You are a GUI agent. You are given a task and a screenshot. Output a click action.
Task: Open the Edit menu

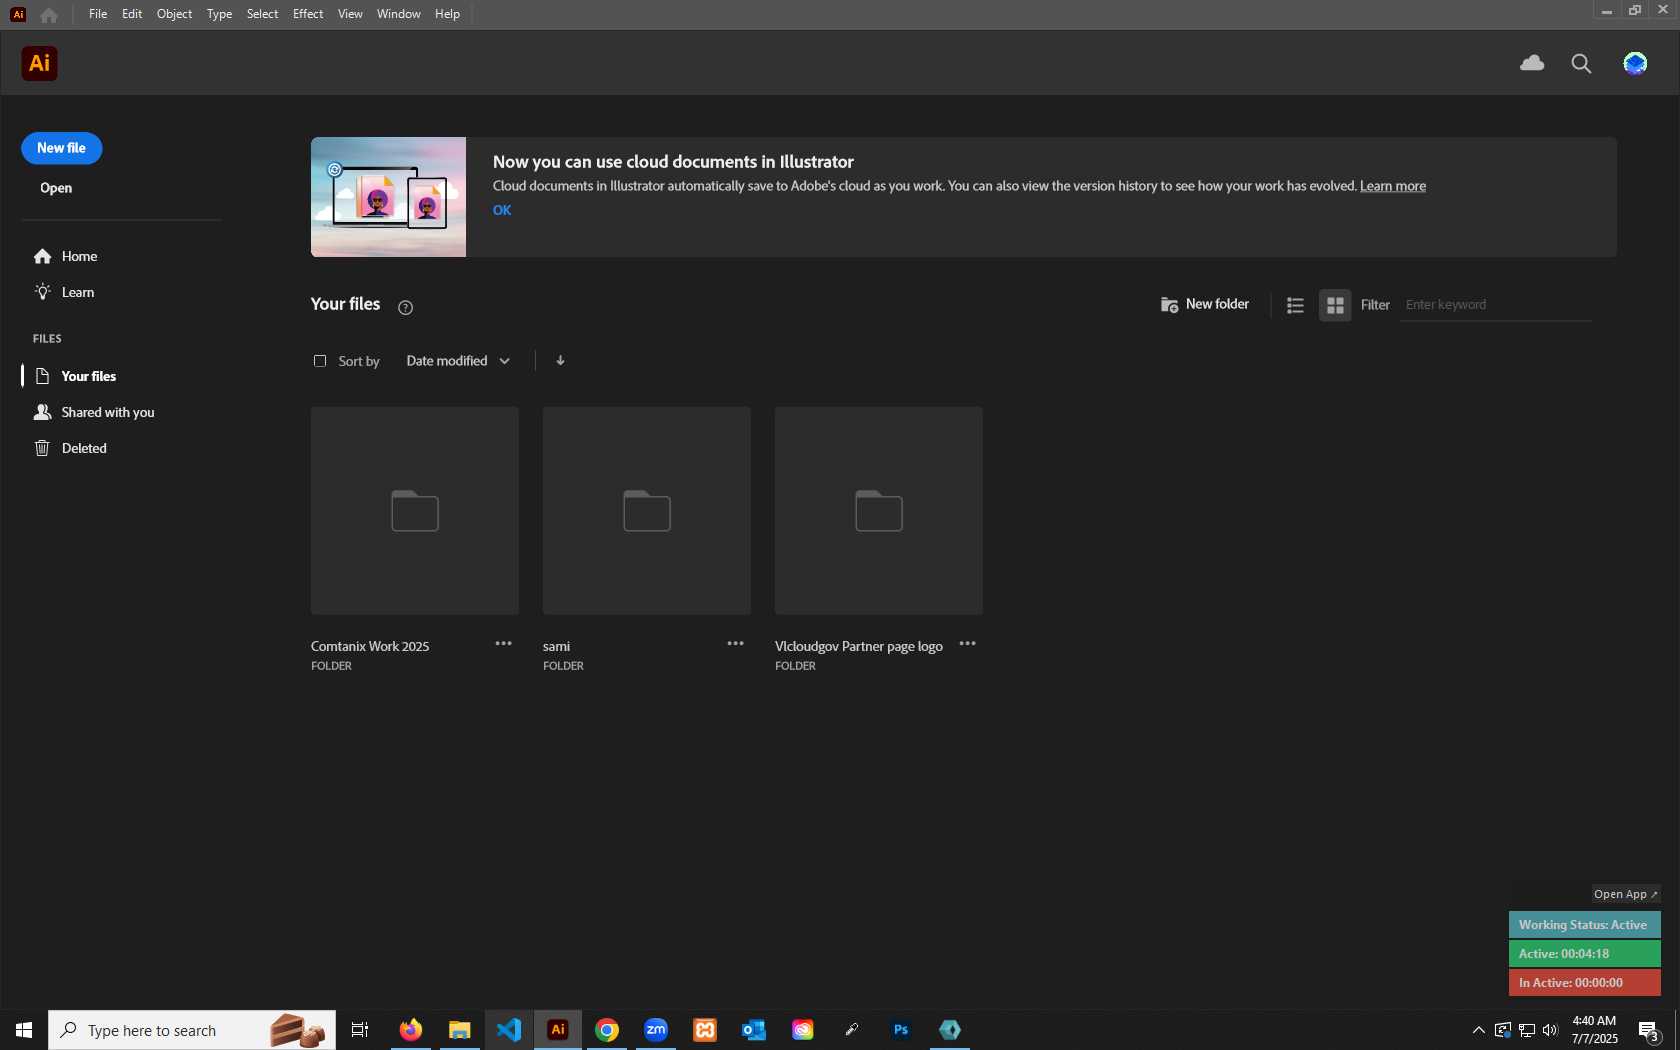coord(132,14)
